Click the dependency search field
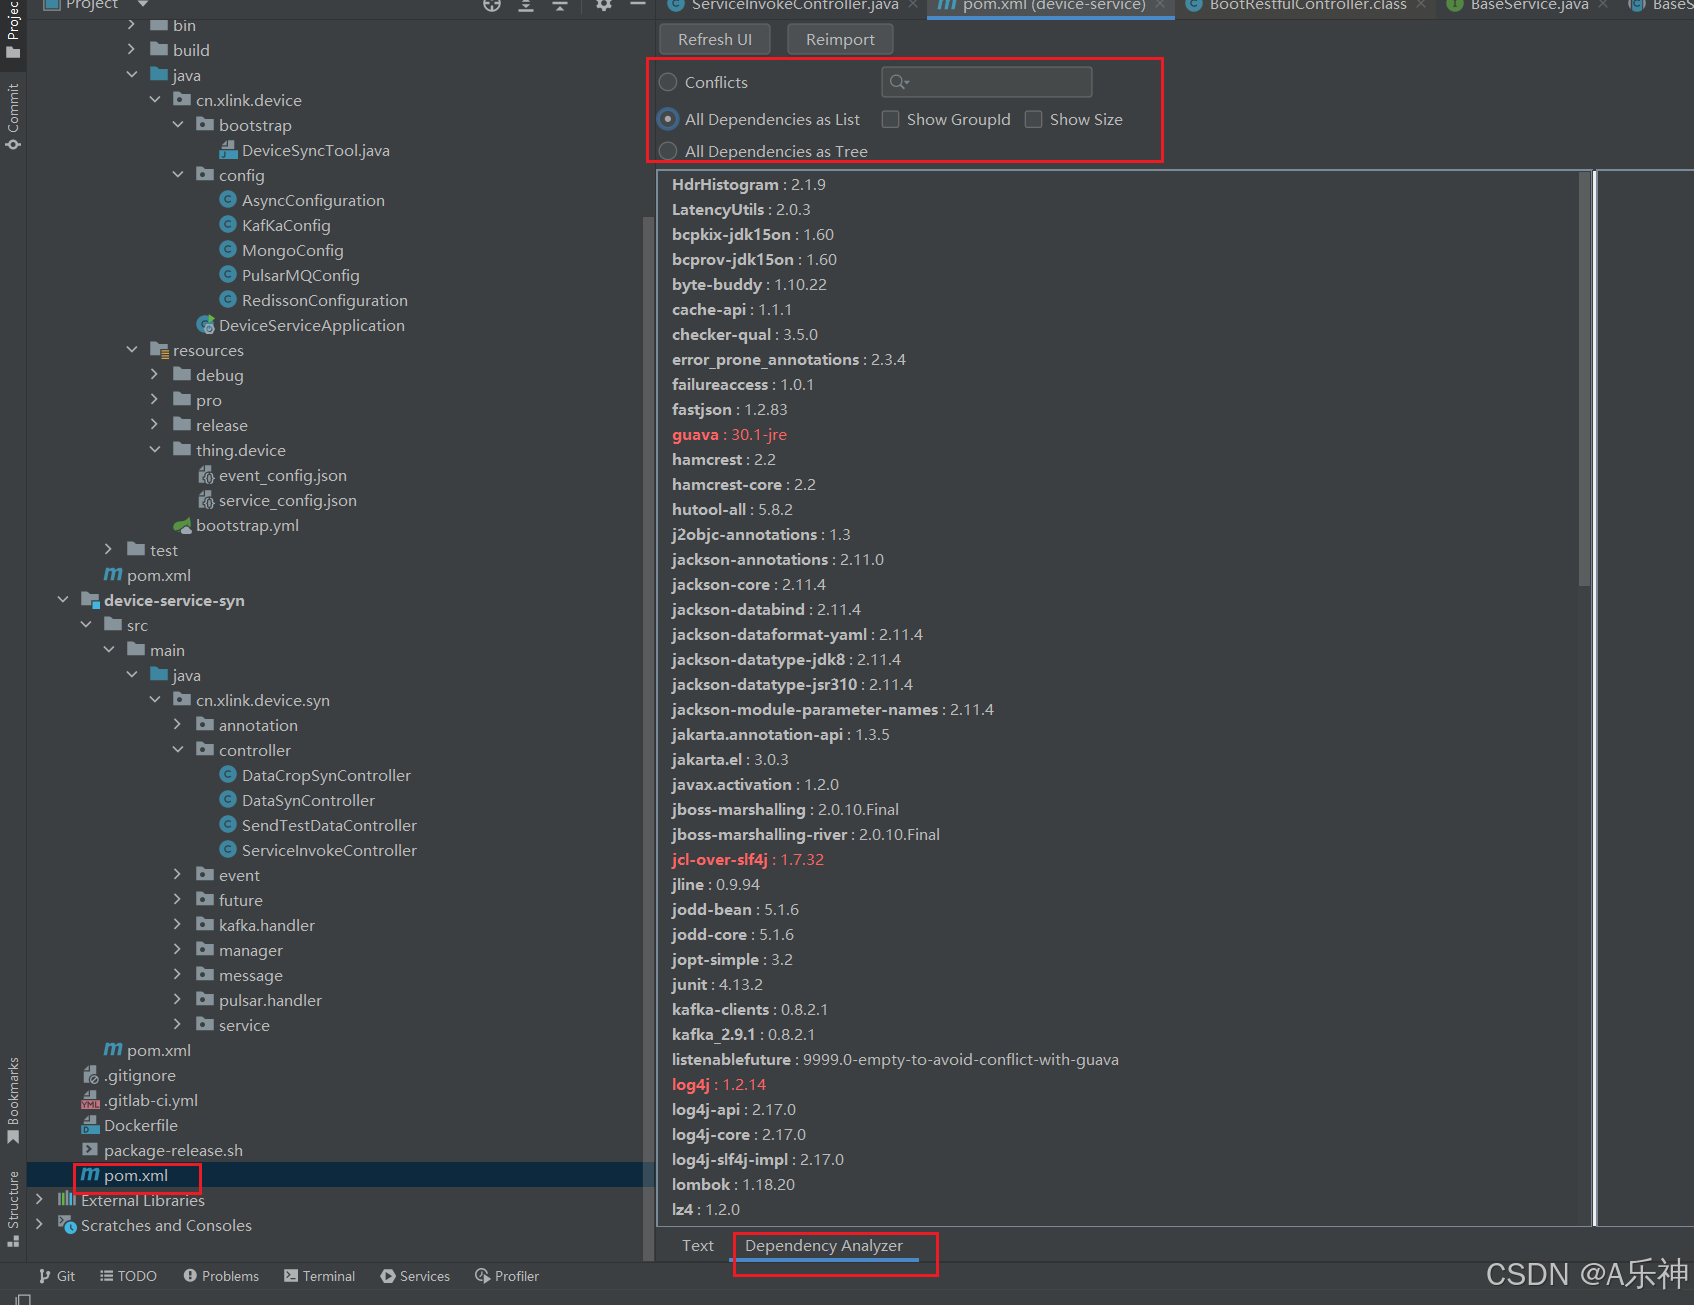The image size is (1694, 1305). click(986, 82)
